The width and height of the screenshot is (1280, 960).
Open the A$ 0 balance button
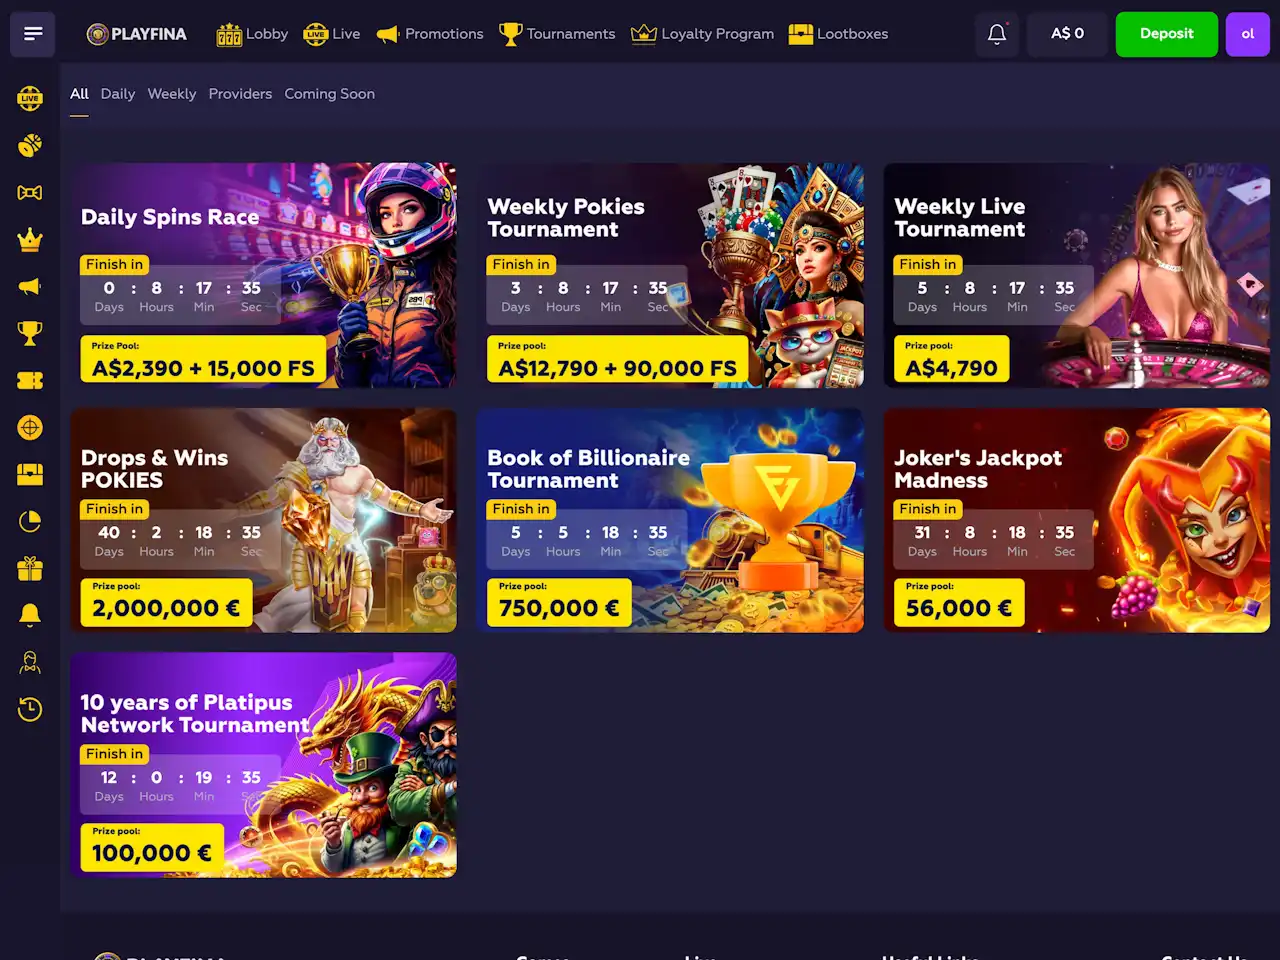1067,34
